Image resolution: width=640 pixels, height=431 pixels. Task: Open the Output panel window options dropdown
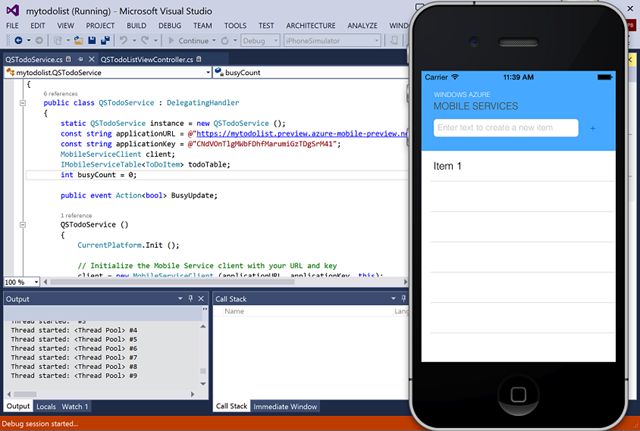180,299
